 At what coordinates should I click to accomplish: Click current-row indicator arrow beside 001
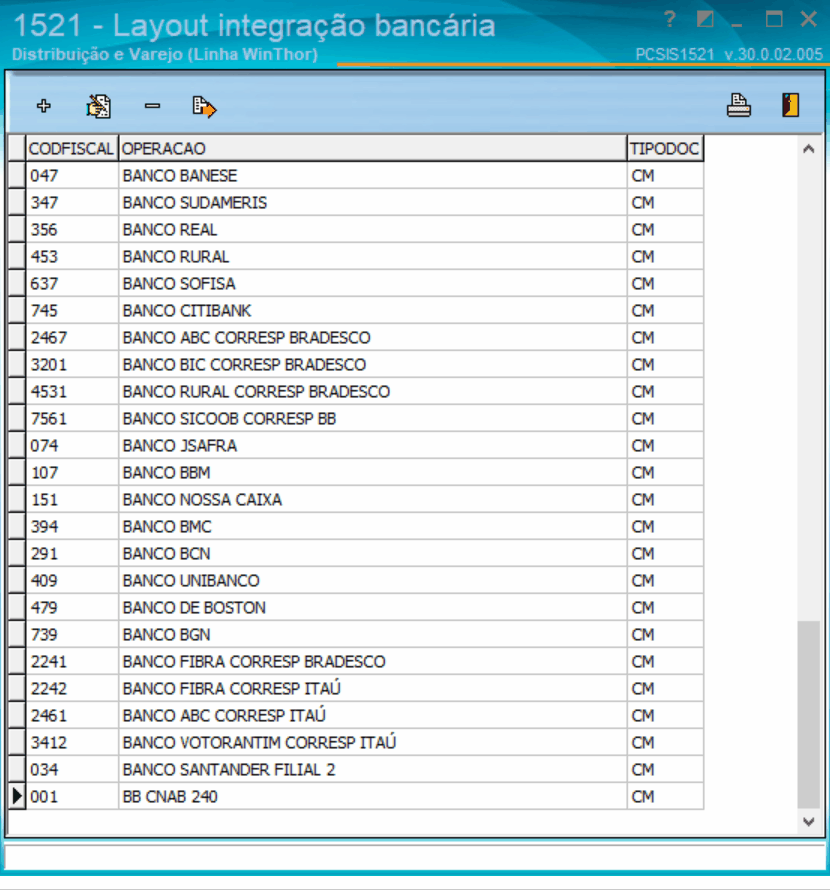(17, 796)
